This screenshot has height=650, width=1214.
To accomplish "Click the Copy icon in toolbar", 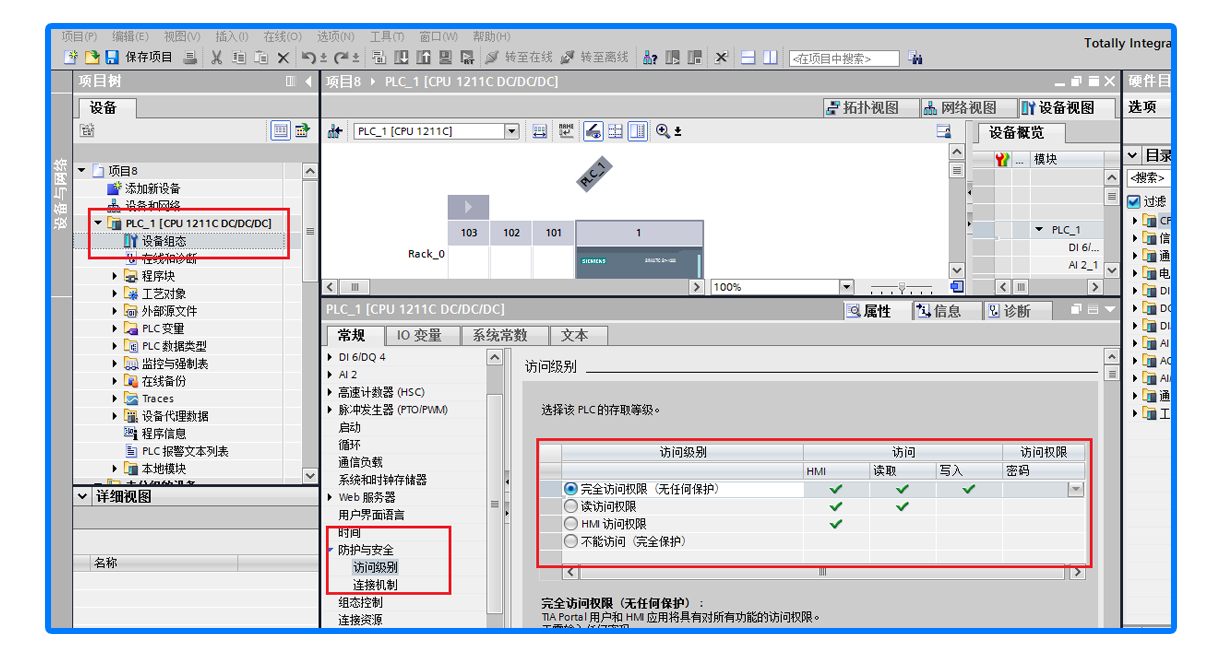I will pyautogui.click(x=239, y=57).
